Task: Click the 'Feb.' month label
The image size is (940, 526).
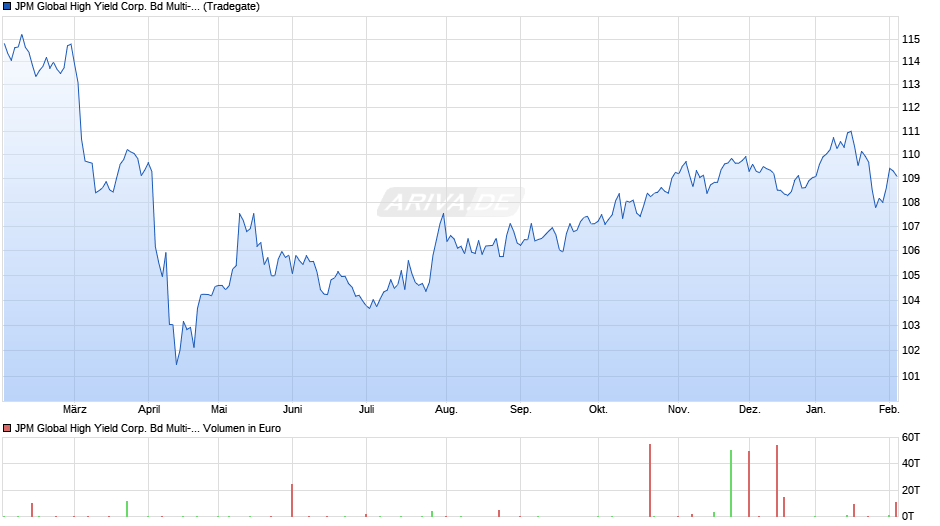Action: 889,410
